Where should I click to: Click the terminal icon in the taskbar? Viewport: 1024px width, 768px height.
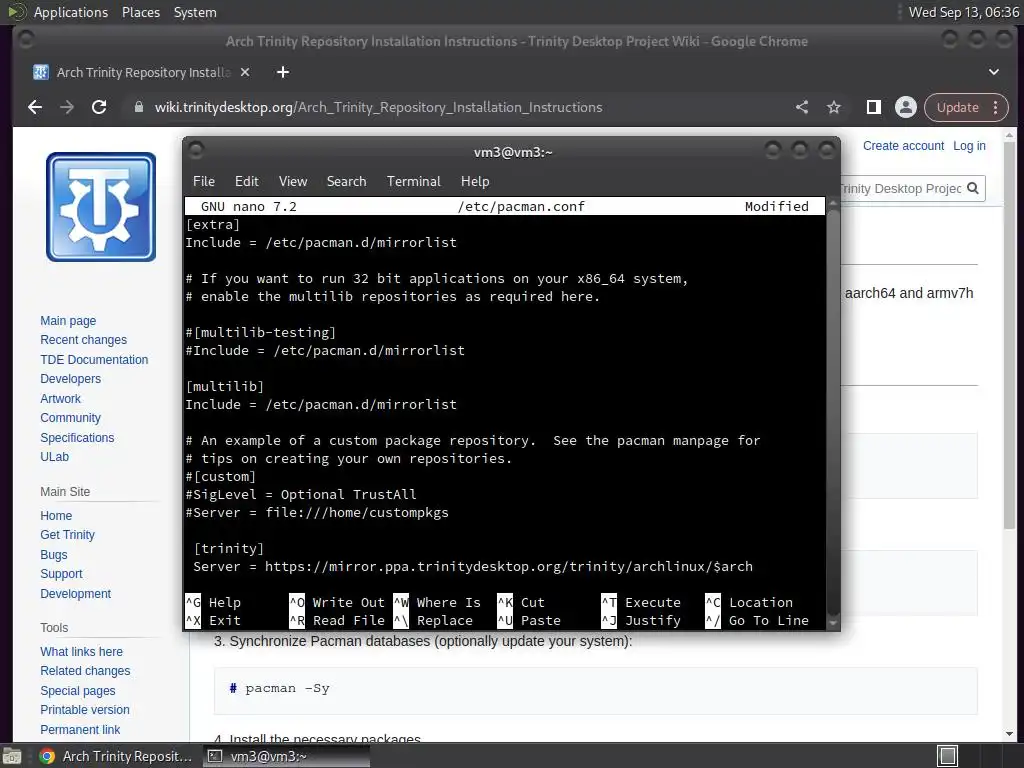(214, 756)
